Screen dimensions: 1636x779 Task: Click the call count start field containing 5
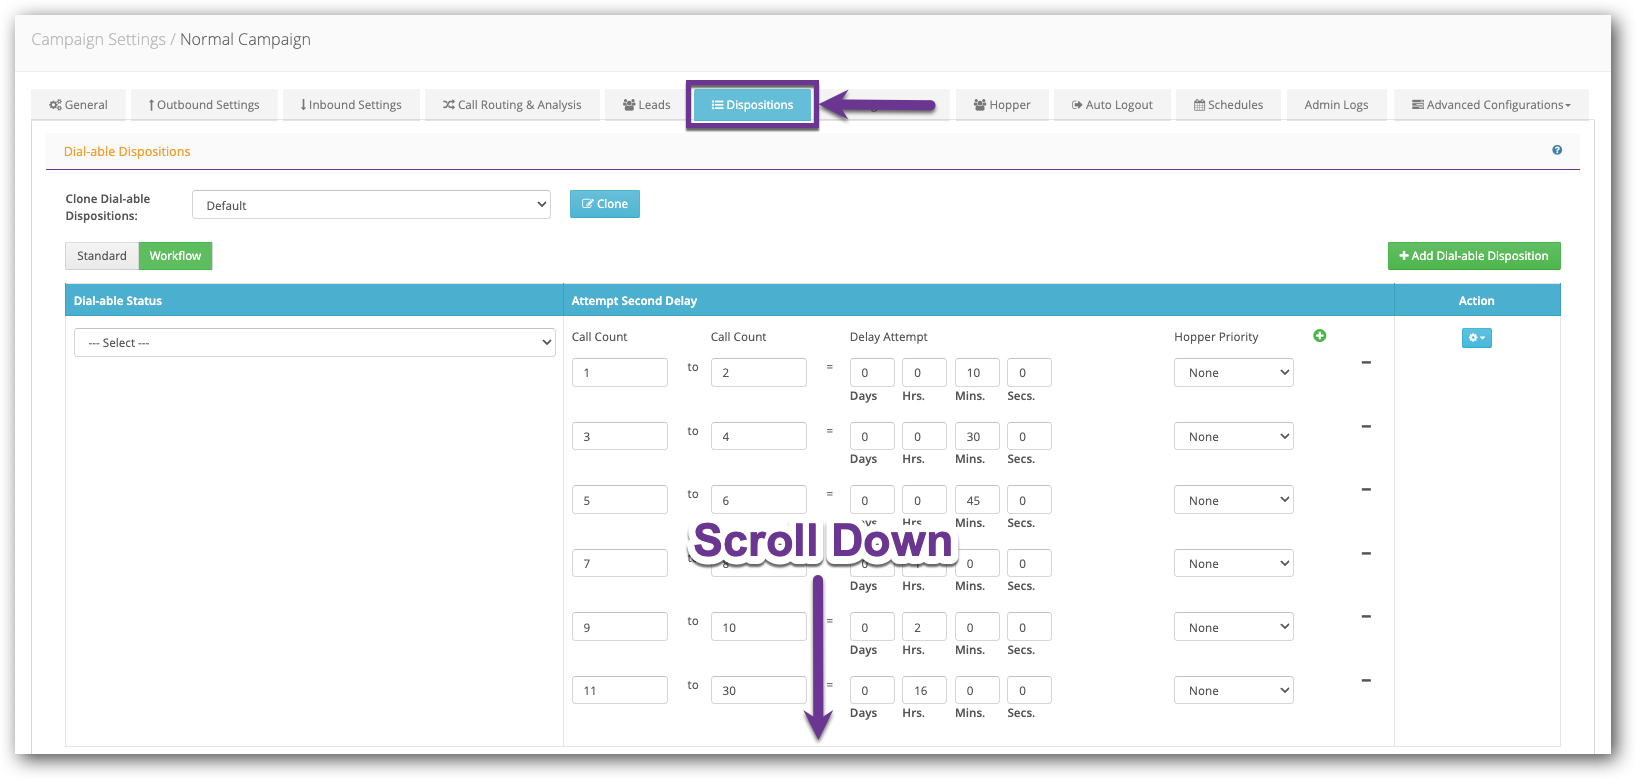tap(620, 500)
